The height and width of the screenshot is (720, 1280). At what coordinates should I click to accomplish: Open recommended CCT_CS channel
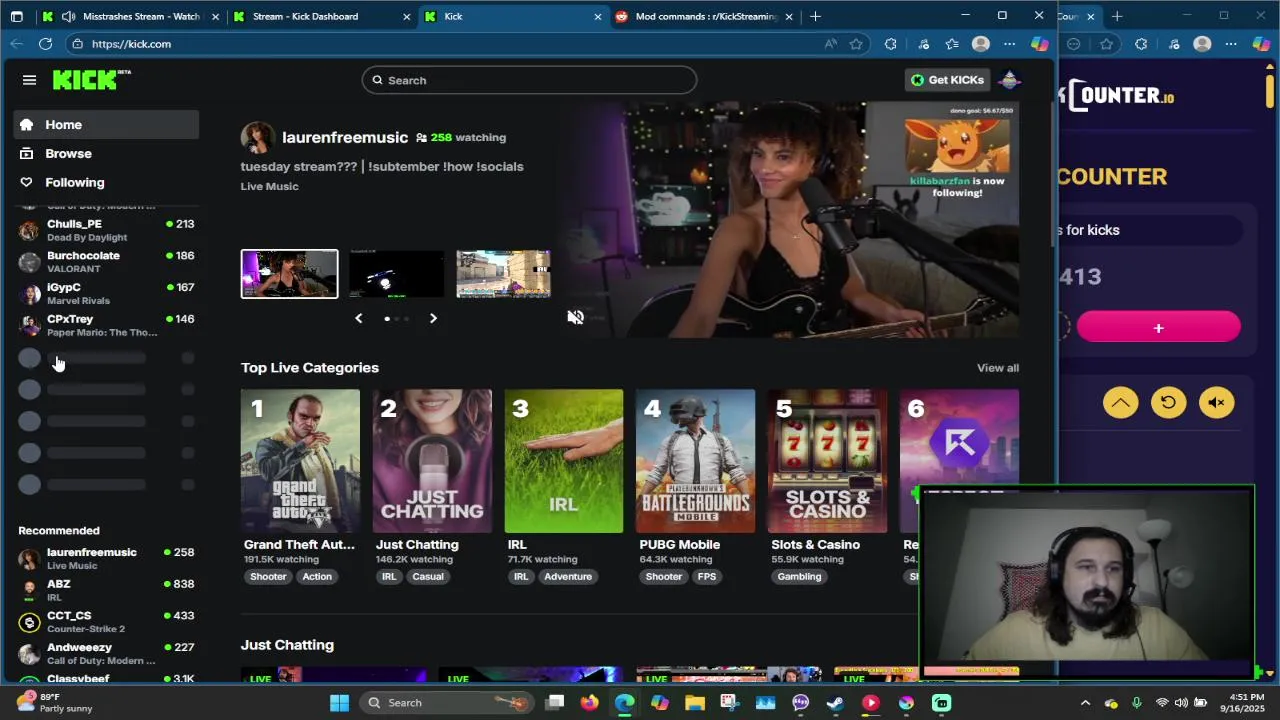[106, 622]
